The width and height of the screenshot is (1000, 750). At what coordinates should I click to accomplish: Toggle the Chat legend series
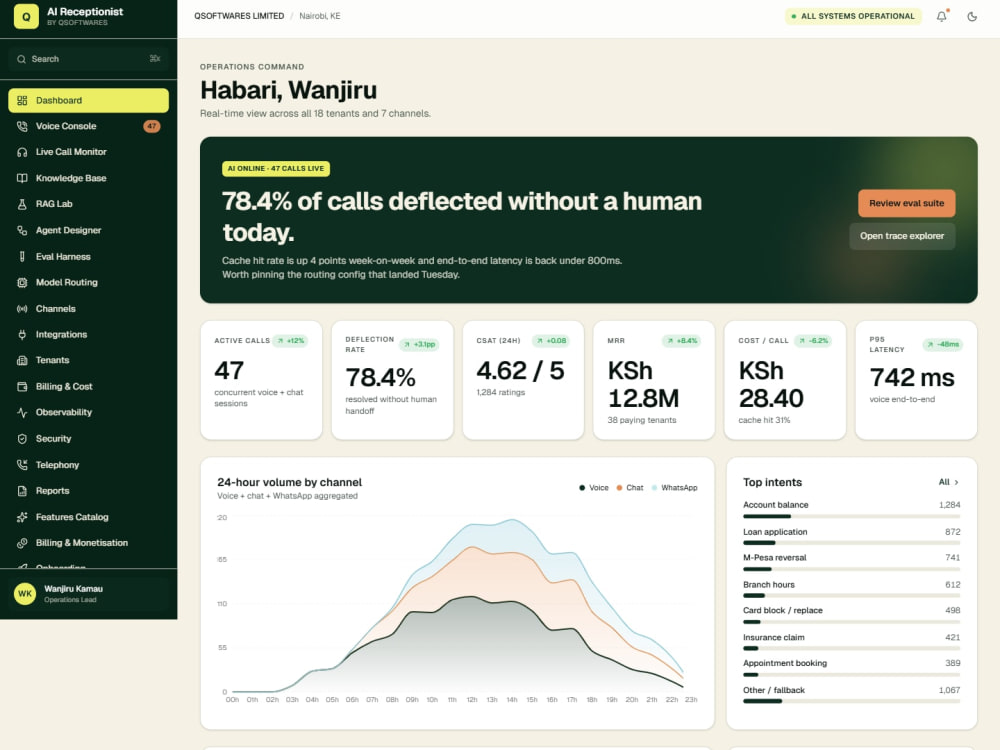pos(630,488)
